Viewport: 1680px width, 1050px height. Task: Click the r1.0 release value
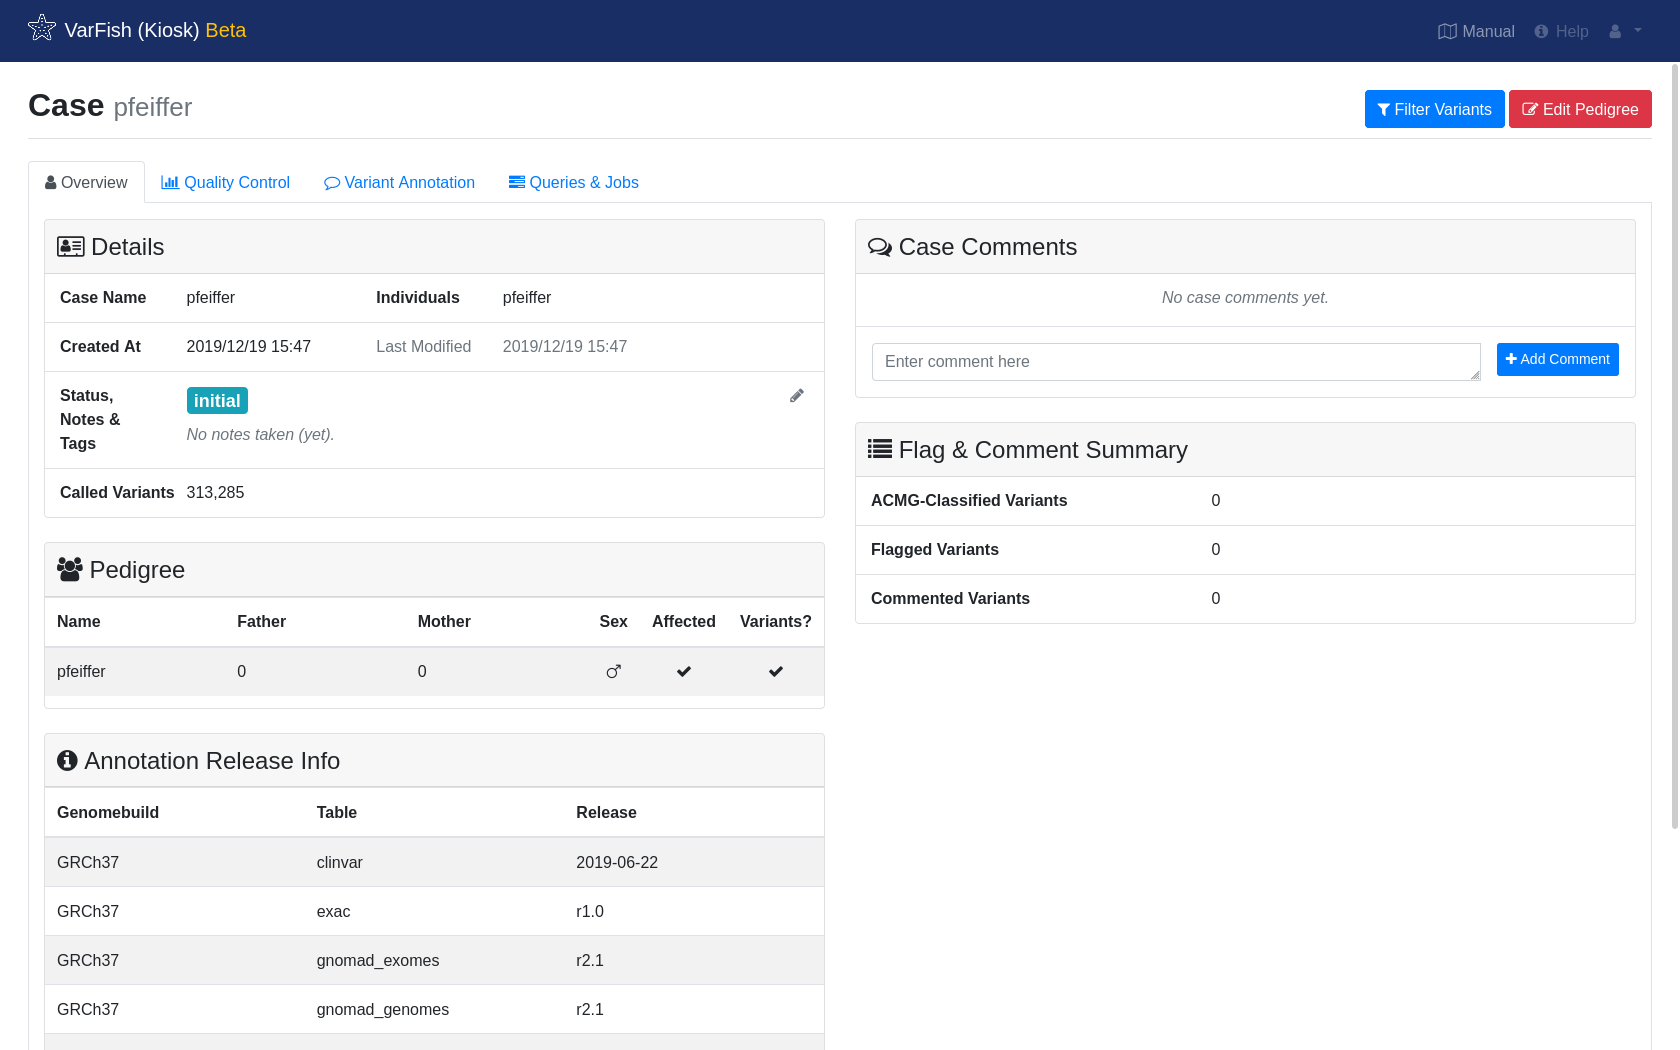590,911
